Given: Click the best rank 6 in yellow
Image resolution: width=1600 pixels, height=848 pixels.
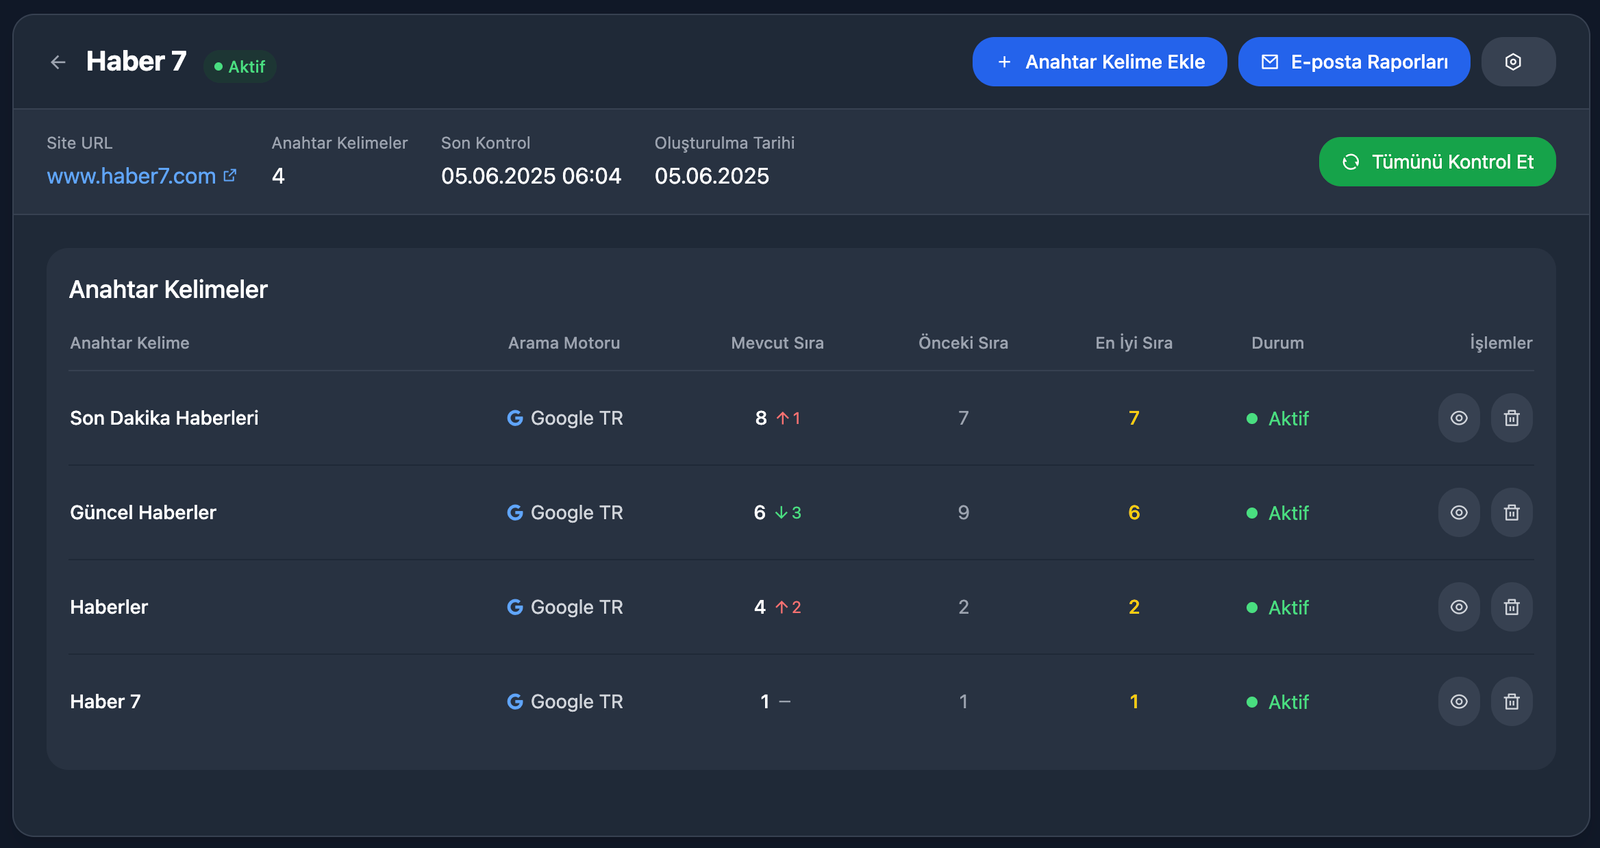Looking at the screenshot, I should click(x=1134, y=512).
